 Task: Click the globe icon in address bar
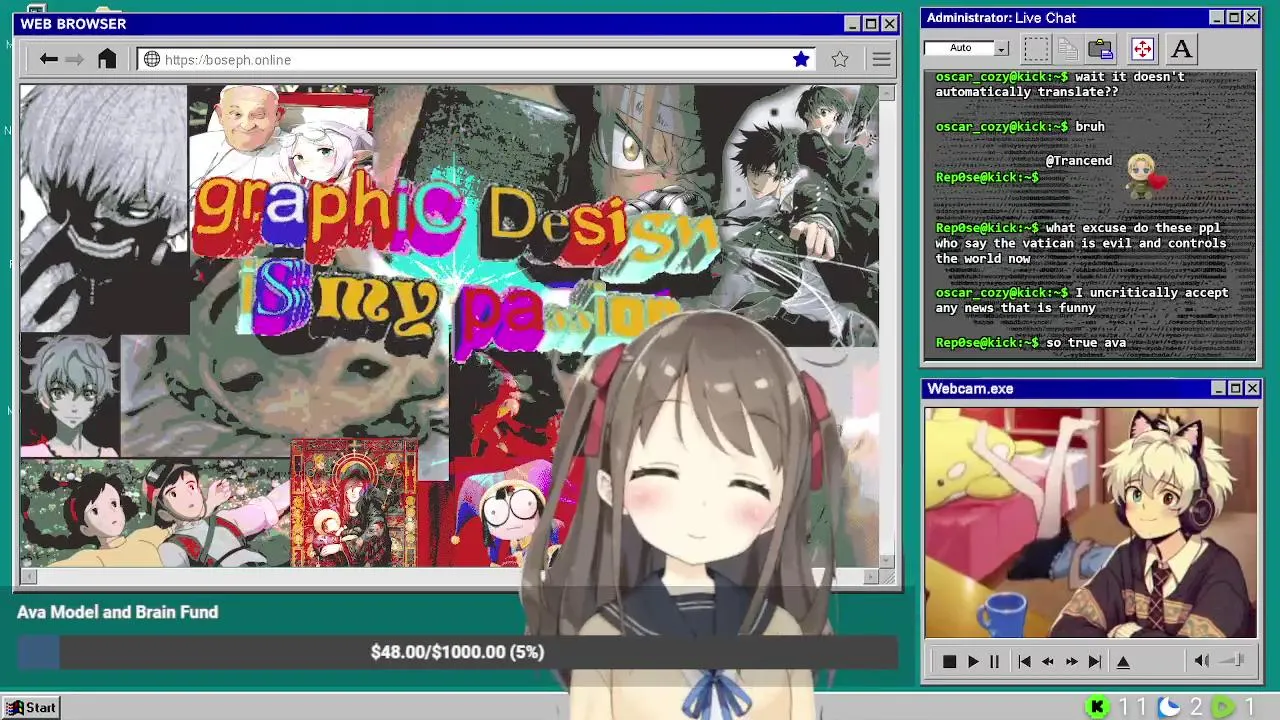coord(152,60)
